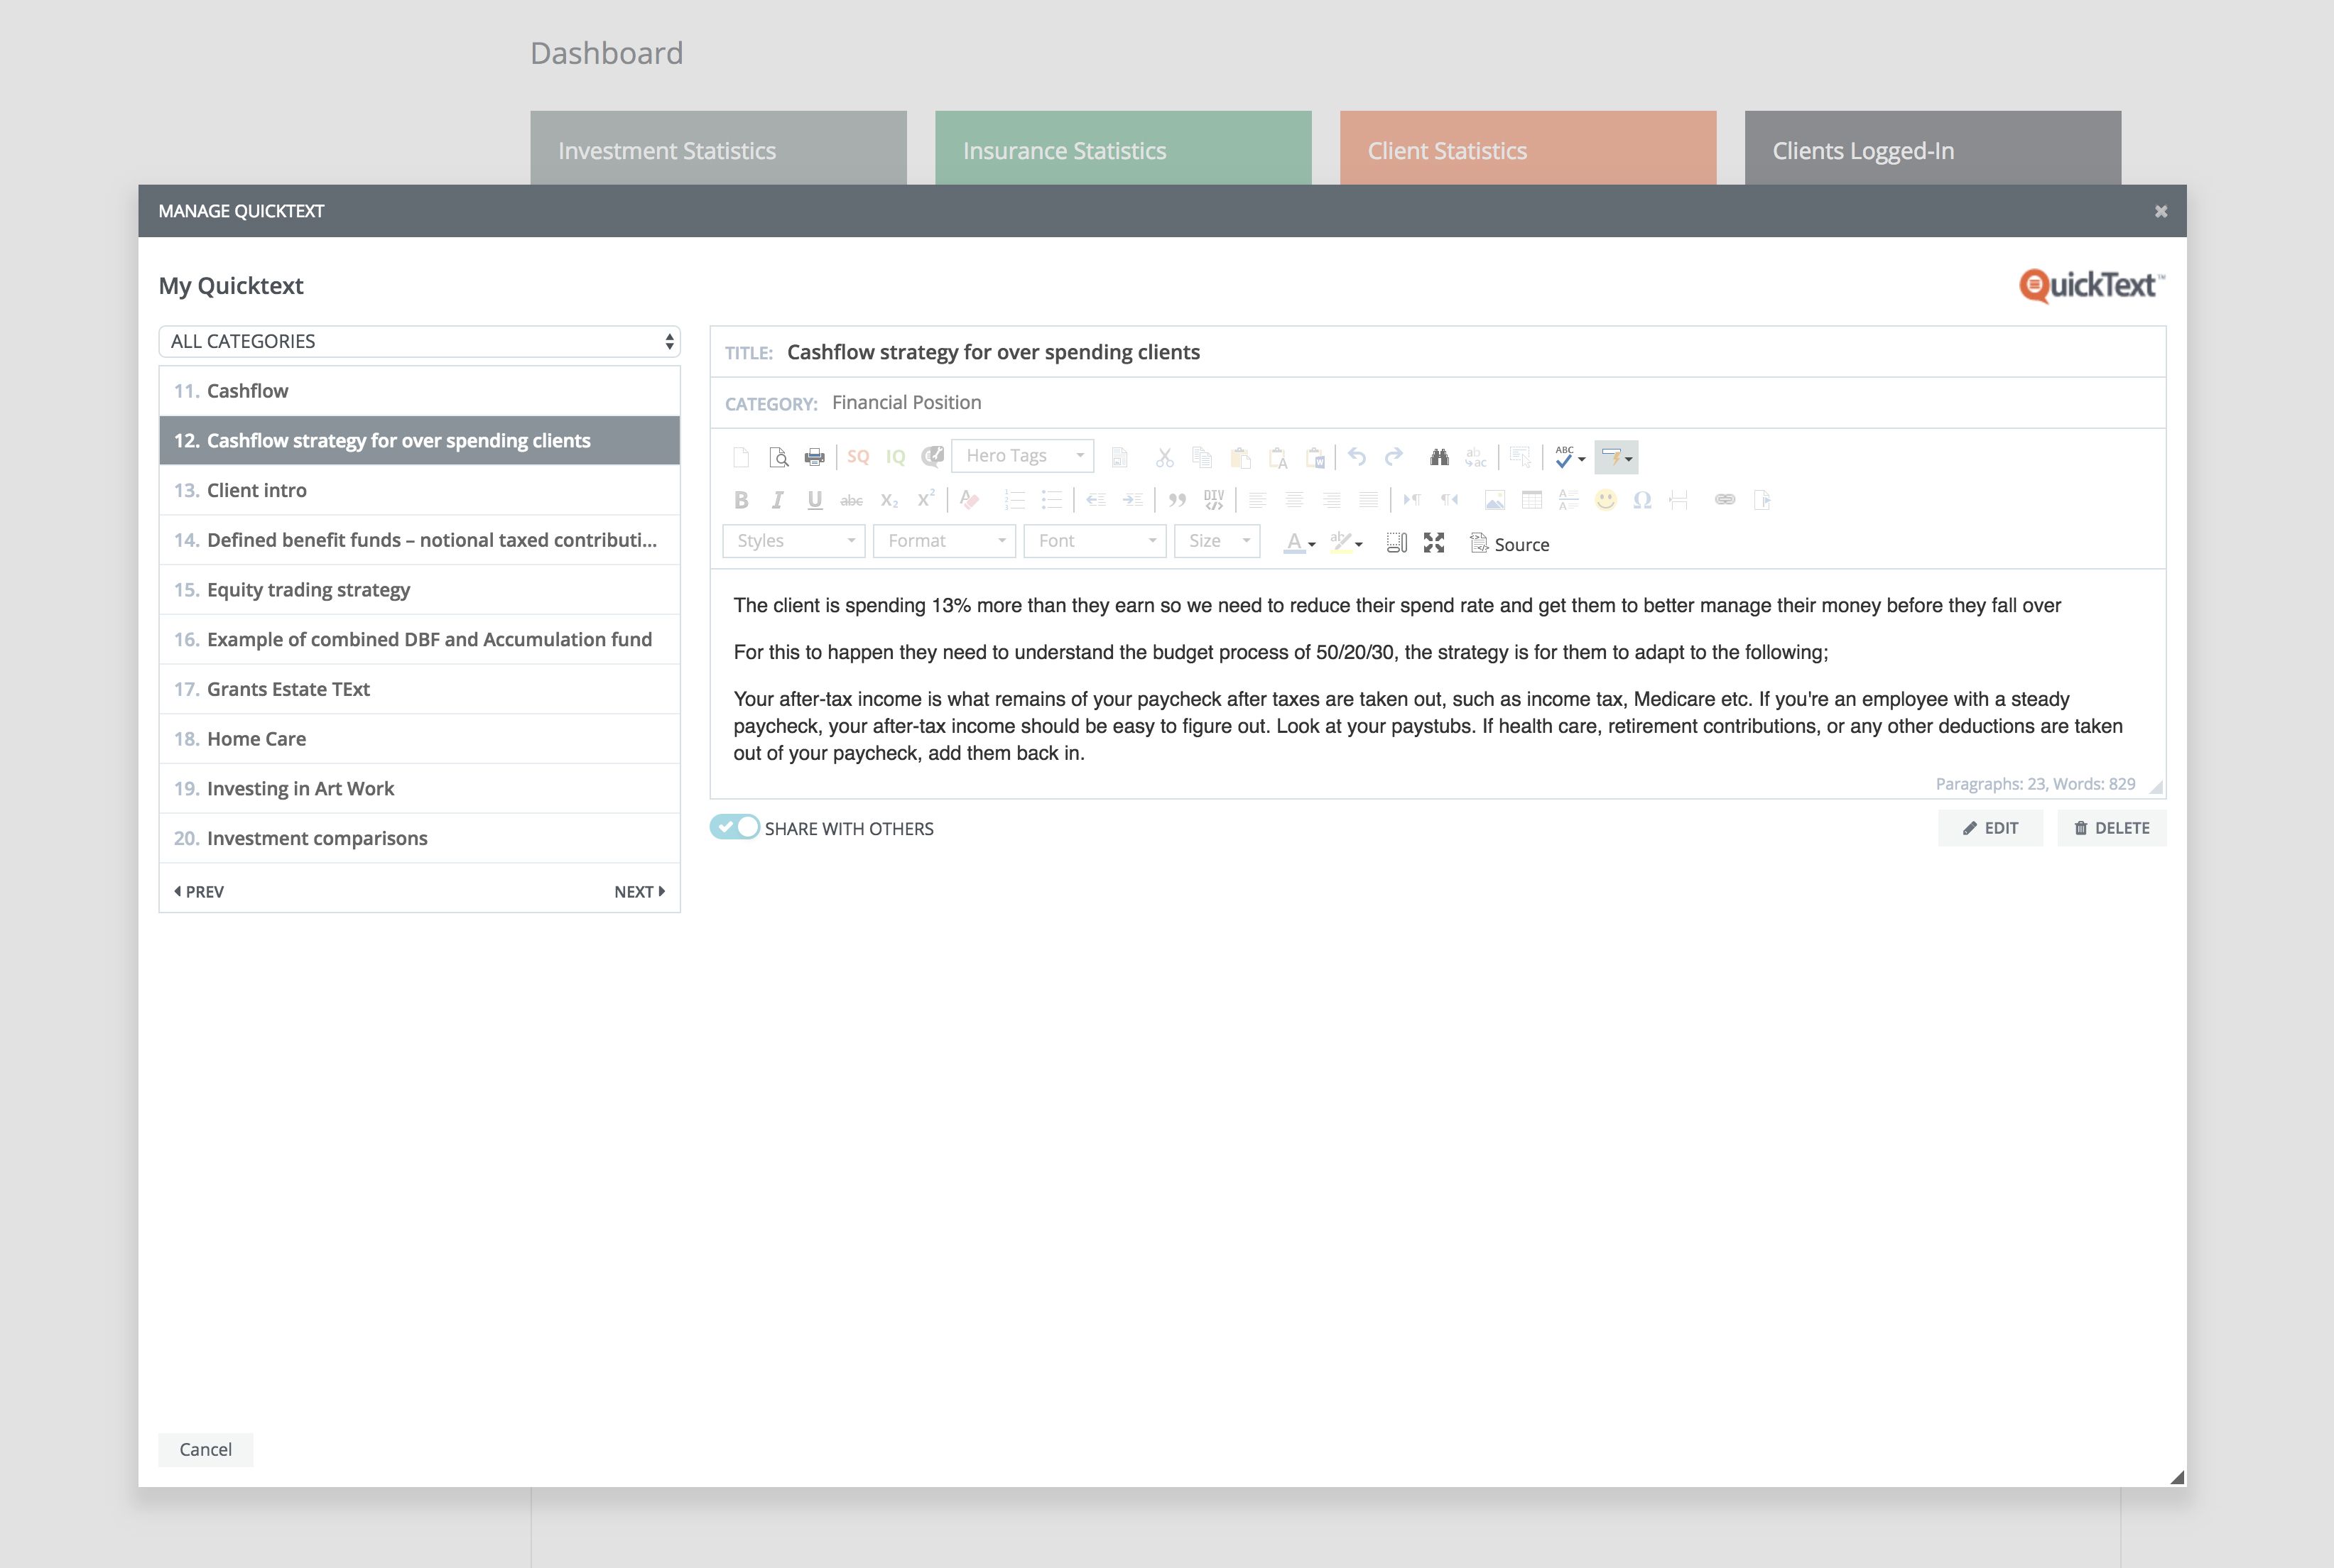This screenshot has width=2334, height=1568.
Task: Expand the Hero Tags dropdown
Action: click(x=1023, y=456)
